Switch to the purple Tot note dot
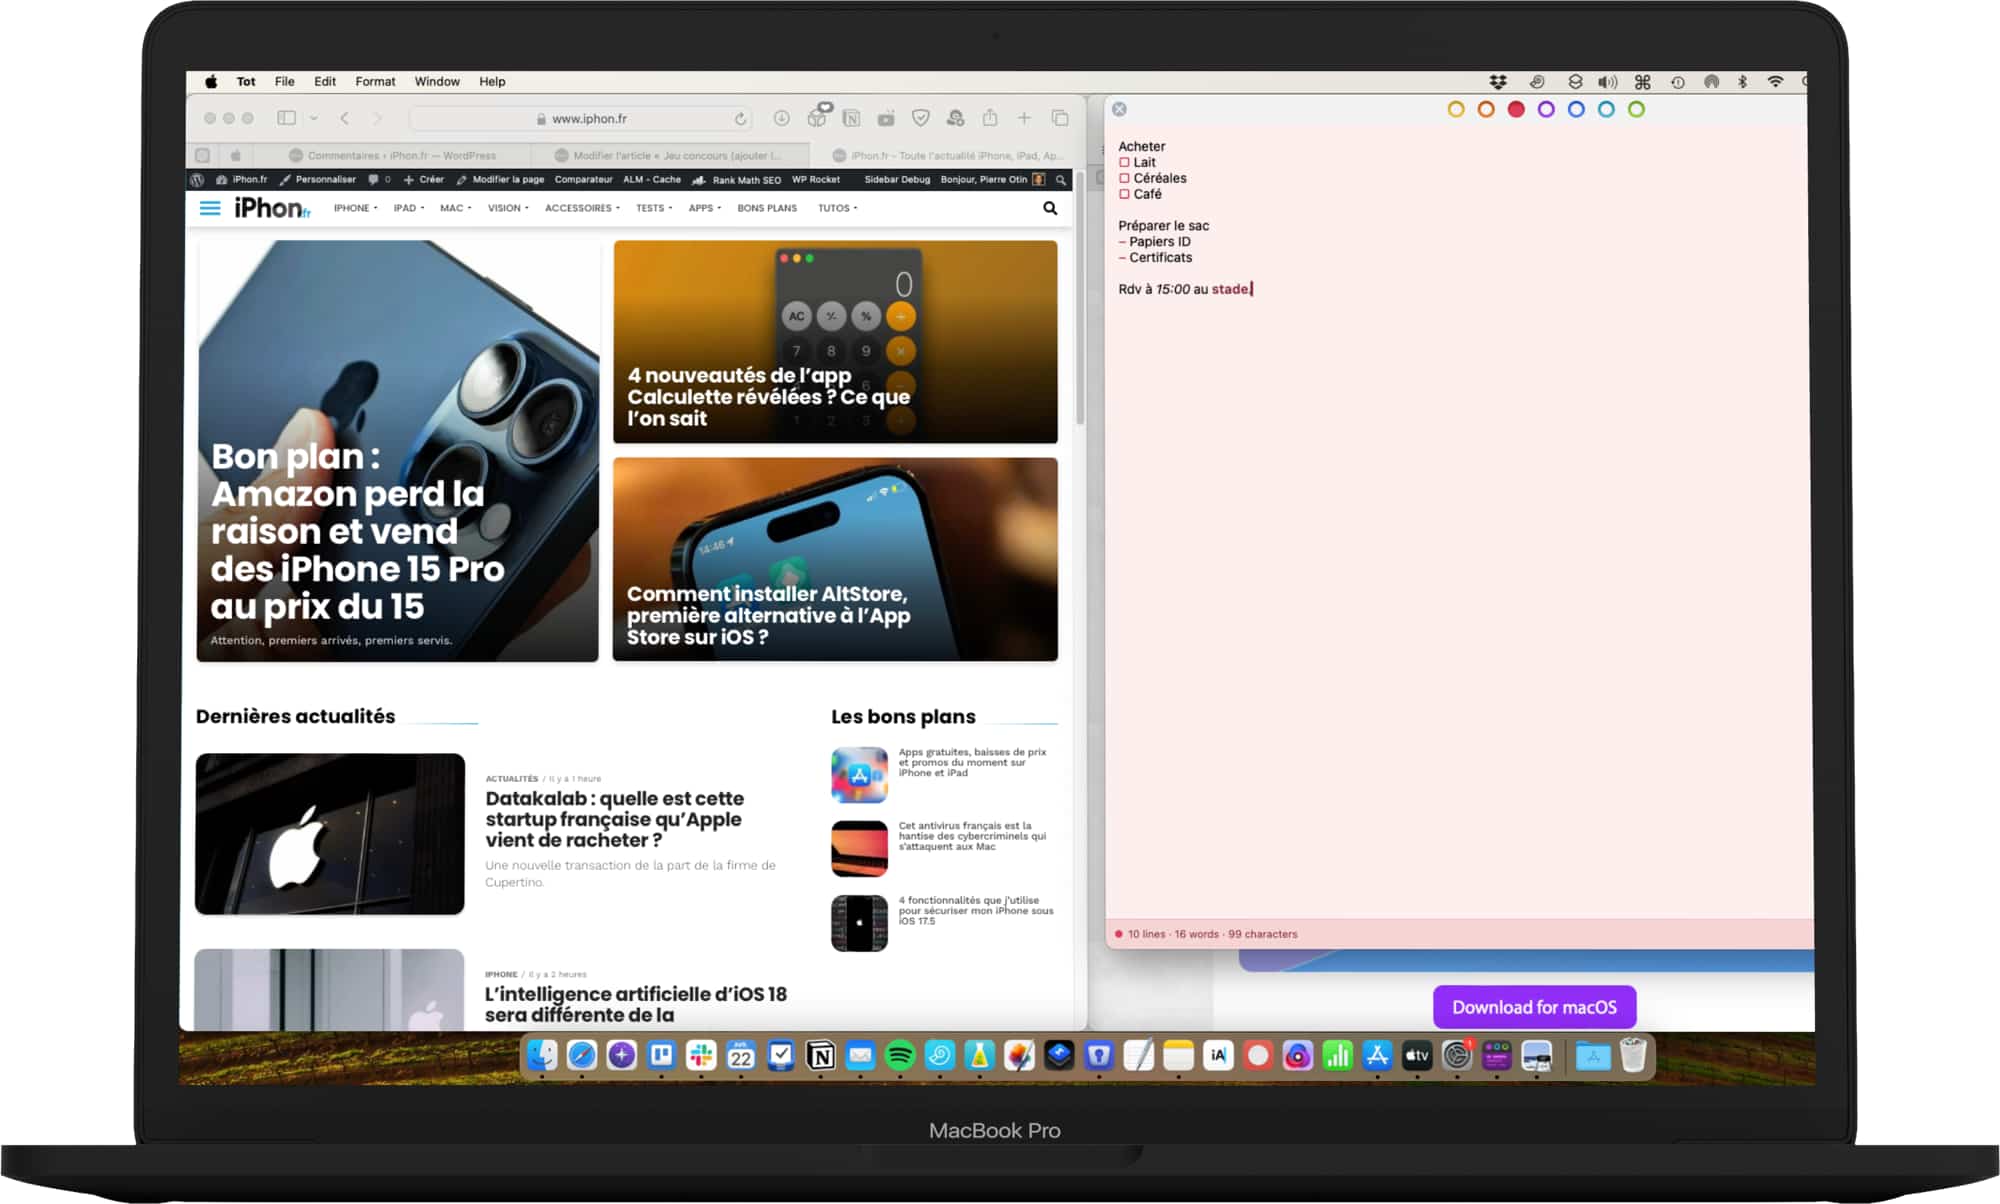The width and height of the screenshot is (2000, 1204). [x=1546, y=109]
